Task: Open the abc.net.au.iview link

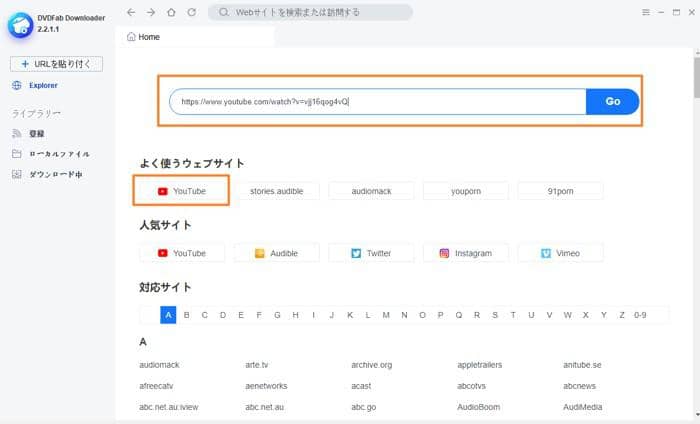Action: pos(168,407)
